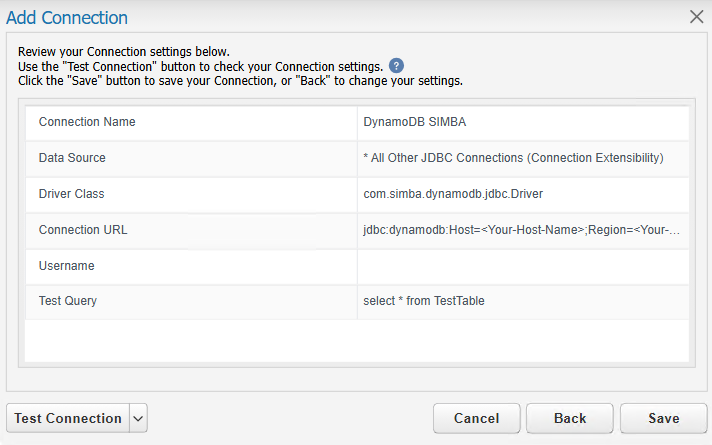
Task: Save the DynamoDB SIMBA connection
Action: pos(663,418)
